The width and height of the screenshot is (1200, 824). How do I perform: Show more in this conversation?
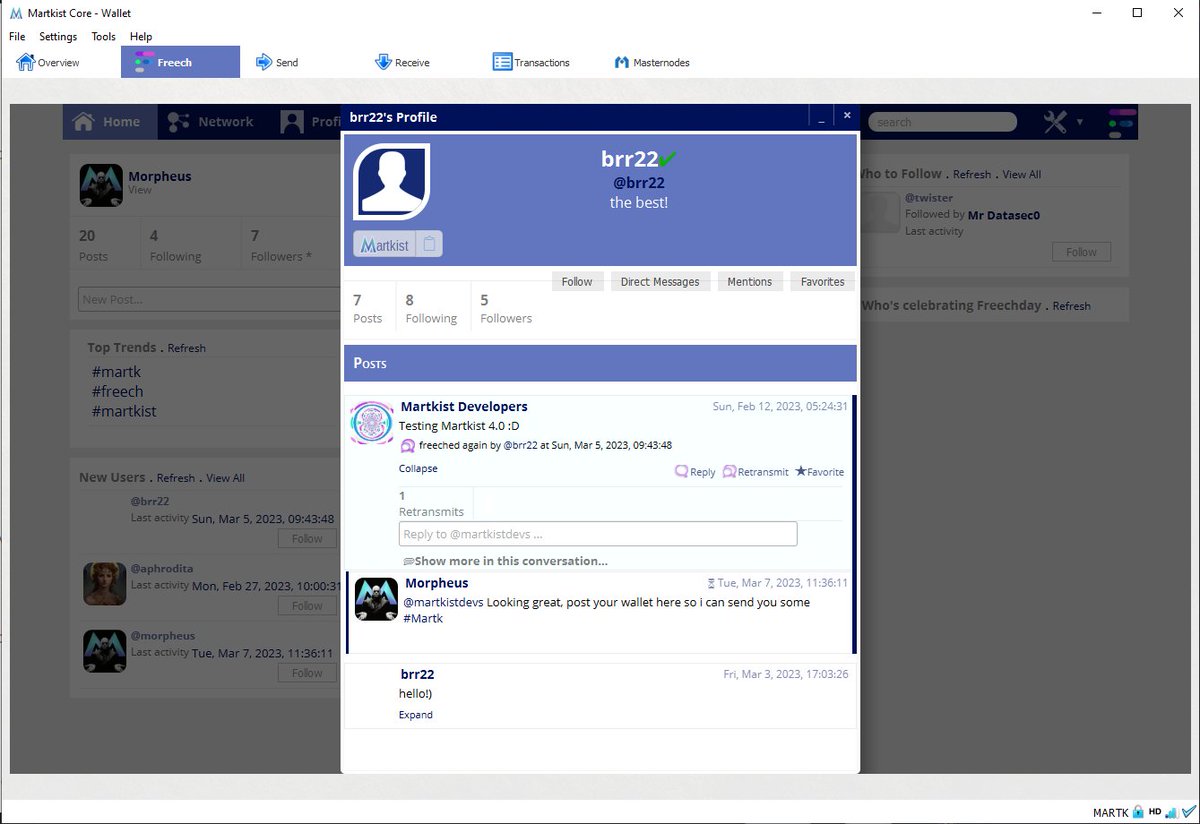point(506,561)
